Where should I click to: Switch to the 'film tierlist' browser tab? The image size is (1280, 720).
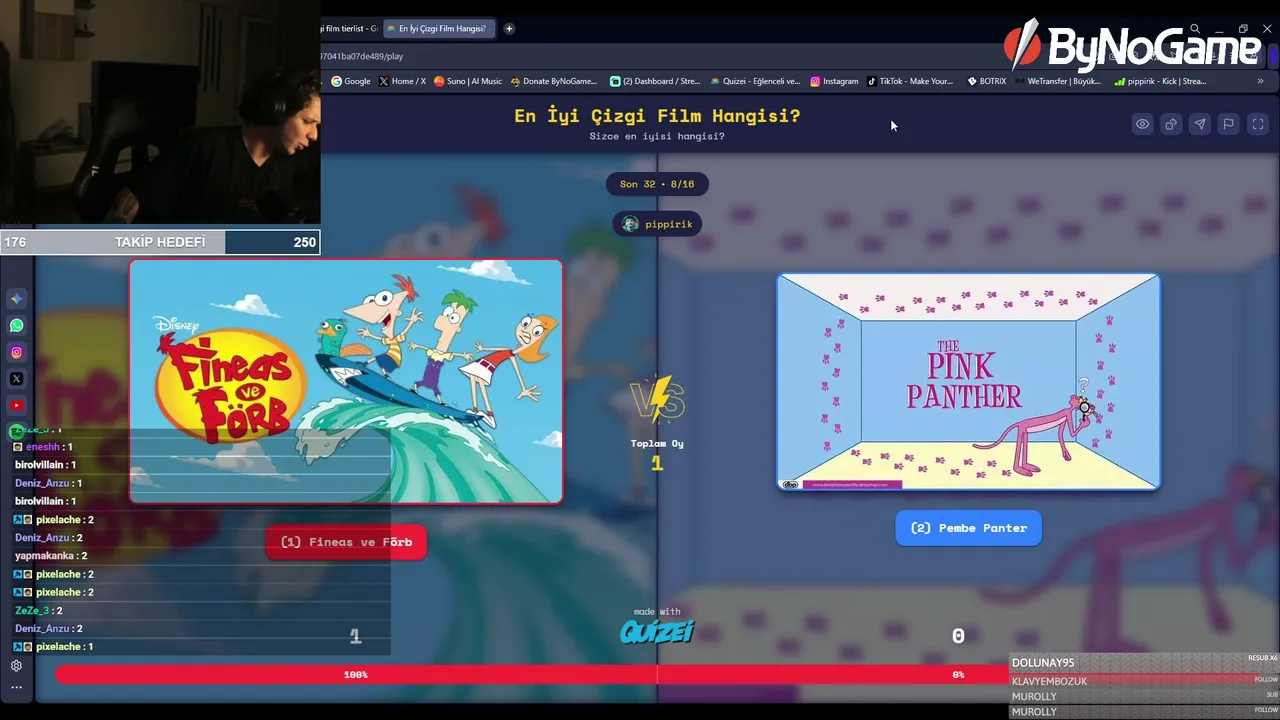coord(349,29)
